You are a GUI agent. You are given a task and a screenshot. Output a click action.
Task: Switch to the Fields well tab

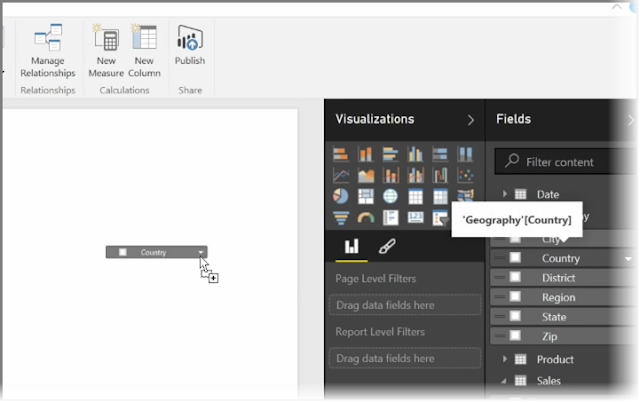pyautogui.click(x=352, y=246)
